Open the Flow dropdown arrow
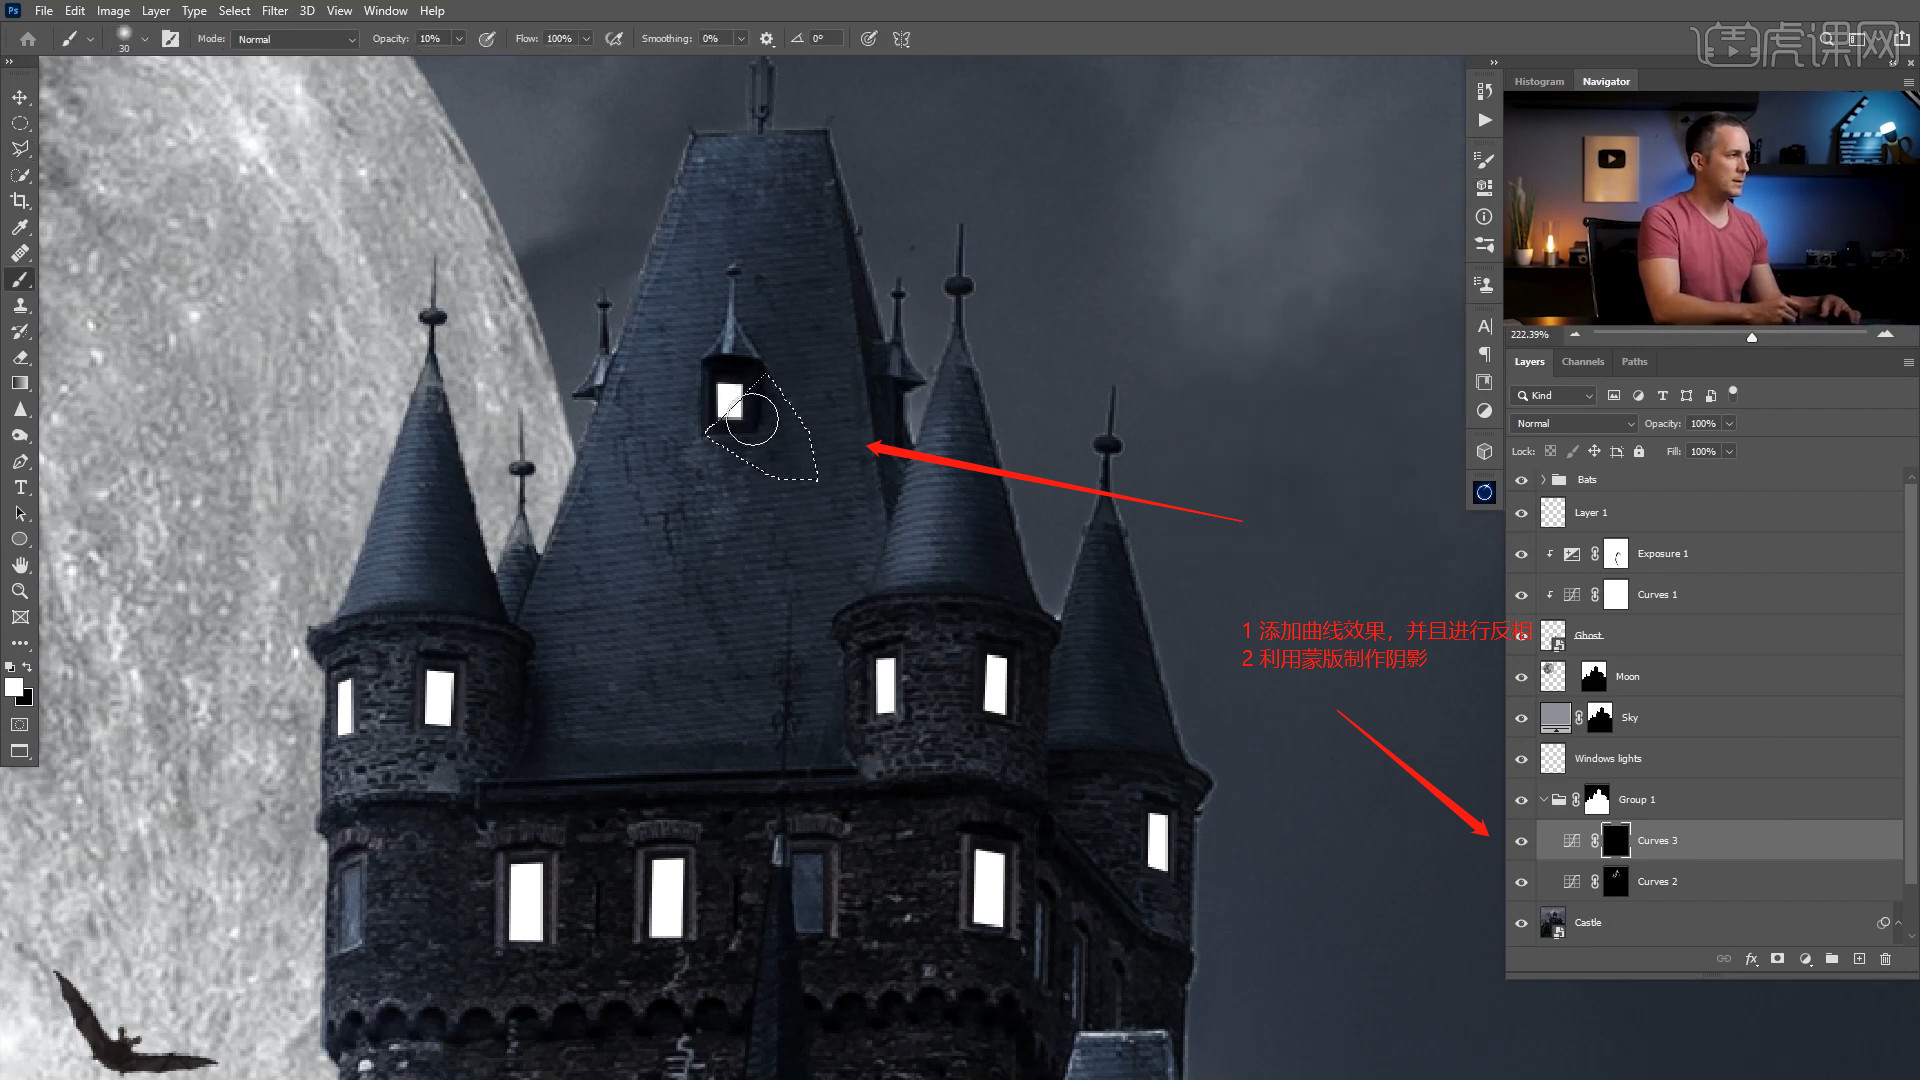 [x=586, y=39]
